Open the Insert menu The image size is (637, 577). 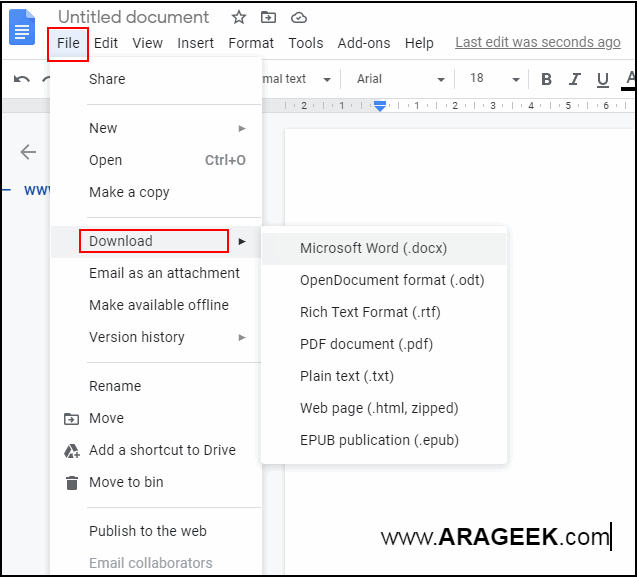(195, 43)
